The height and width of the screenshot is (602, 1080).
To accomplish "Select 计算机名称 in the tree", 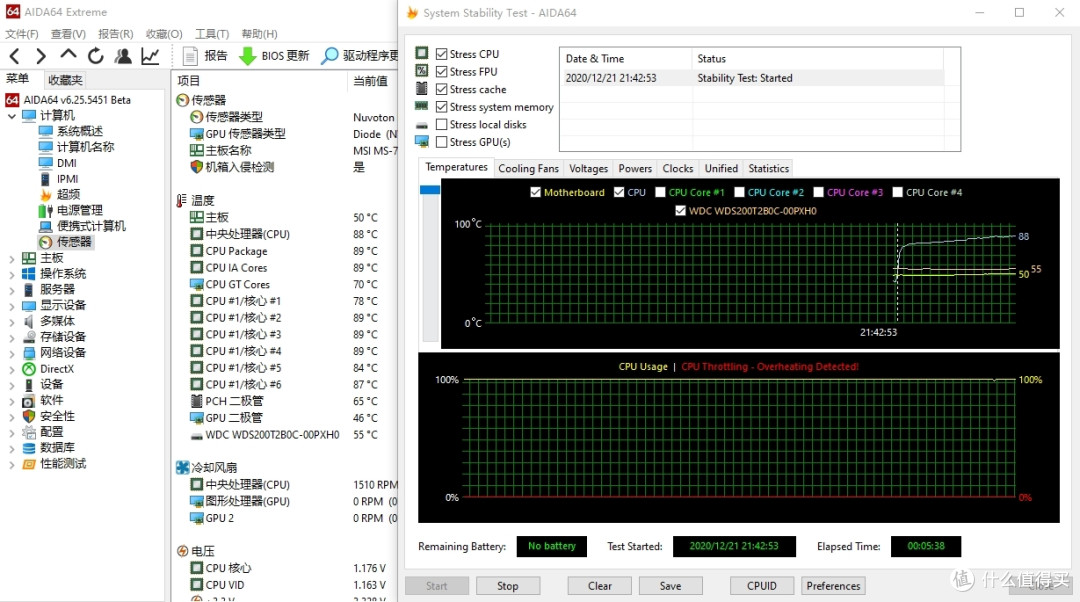I will (x=85, y=147).
